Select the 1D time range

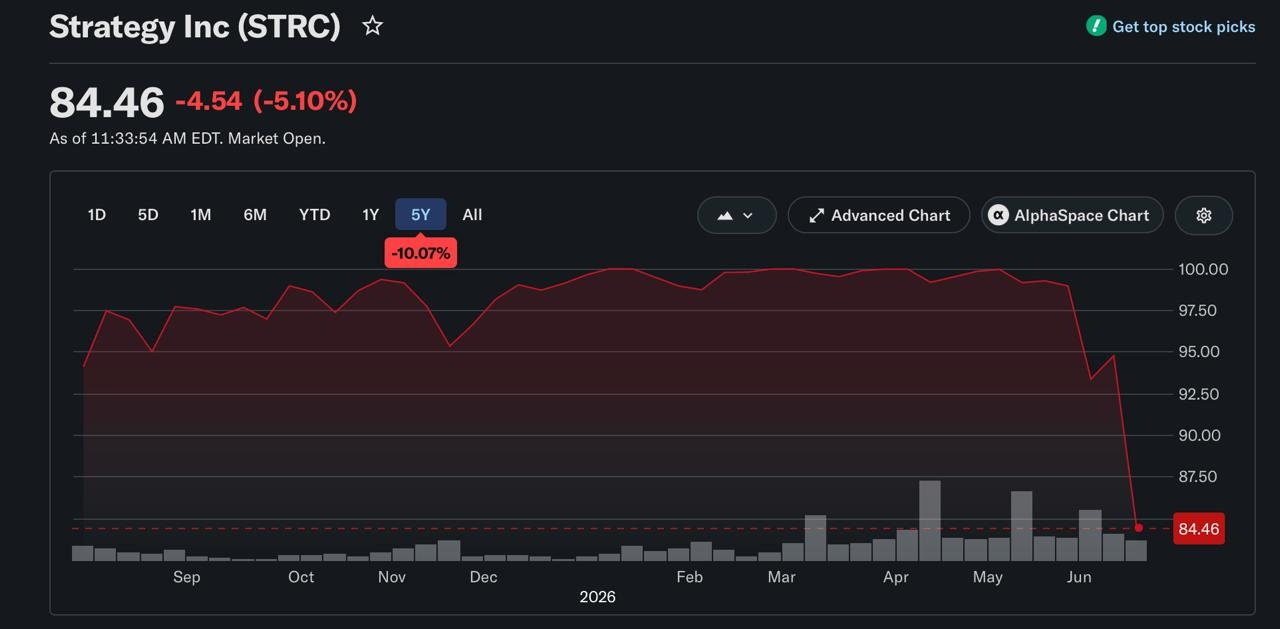(x=97, y=214)
